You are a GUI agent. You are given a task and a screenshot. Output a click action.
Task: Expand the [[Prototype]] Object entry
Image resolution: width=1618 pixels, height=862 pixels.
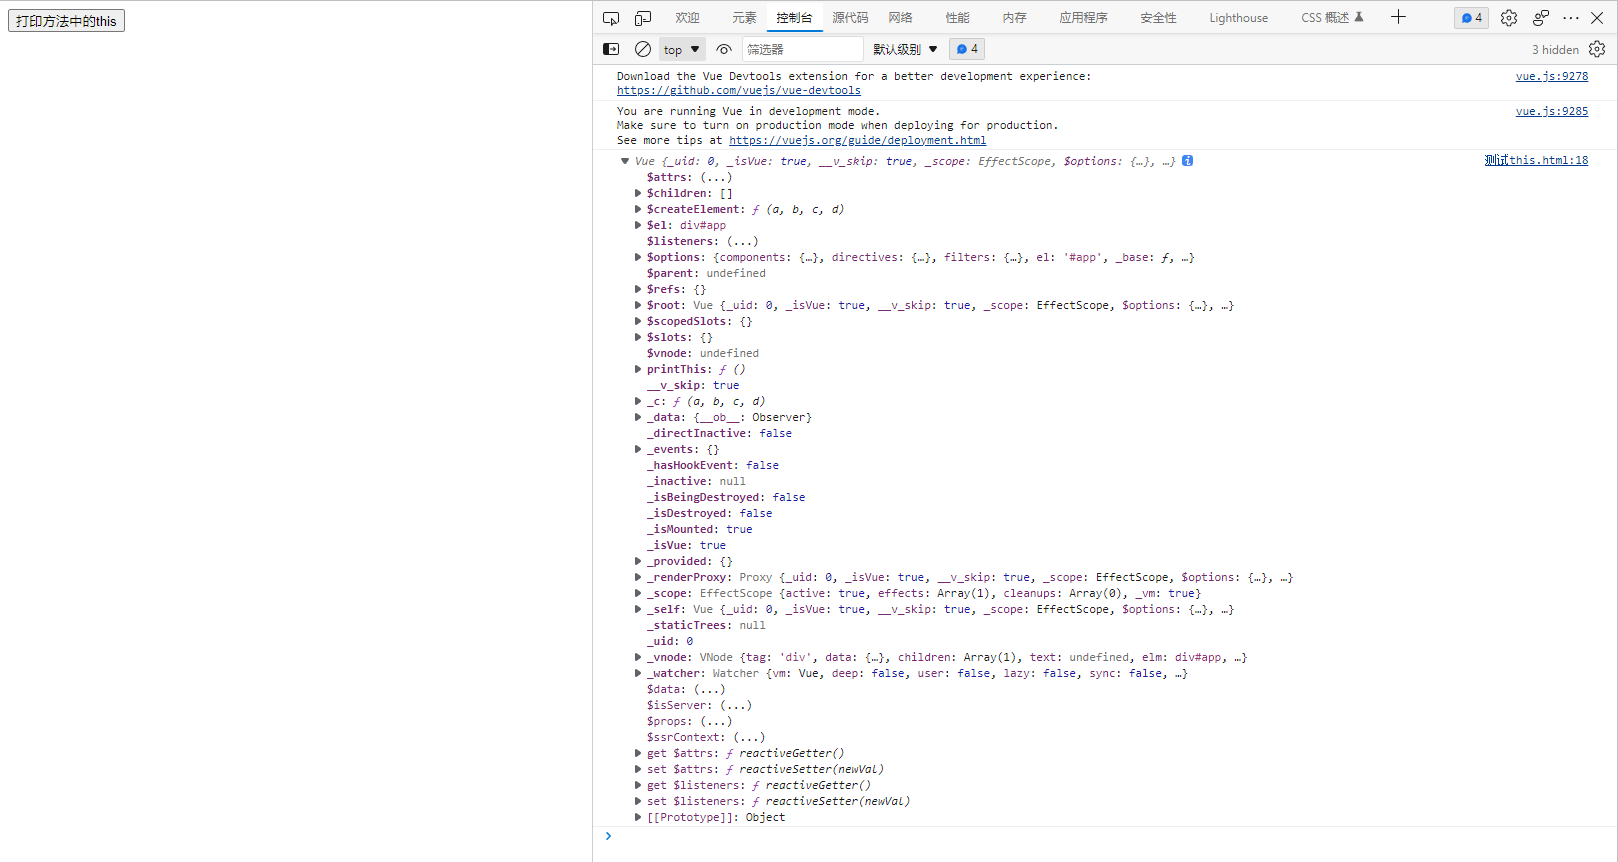pyautogui.click(x=638, y=817)
